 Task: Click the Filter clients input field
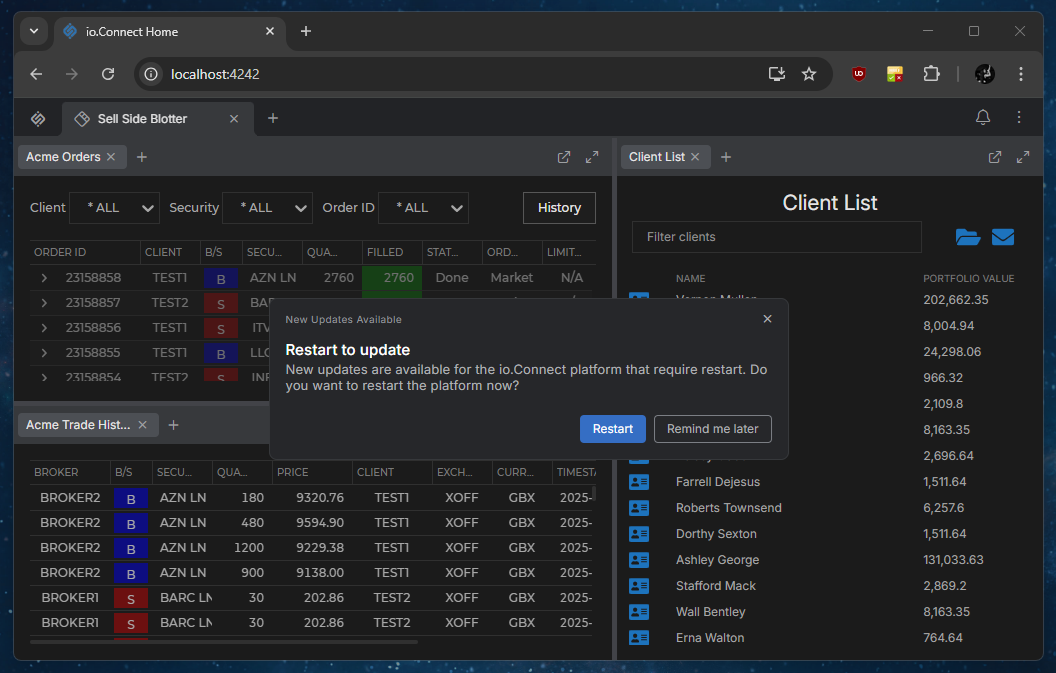777,237
